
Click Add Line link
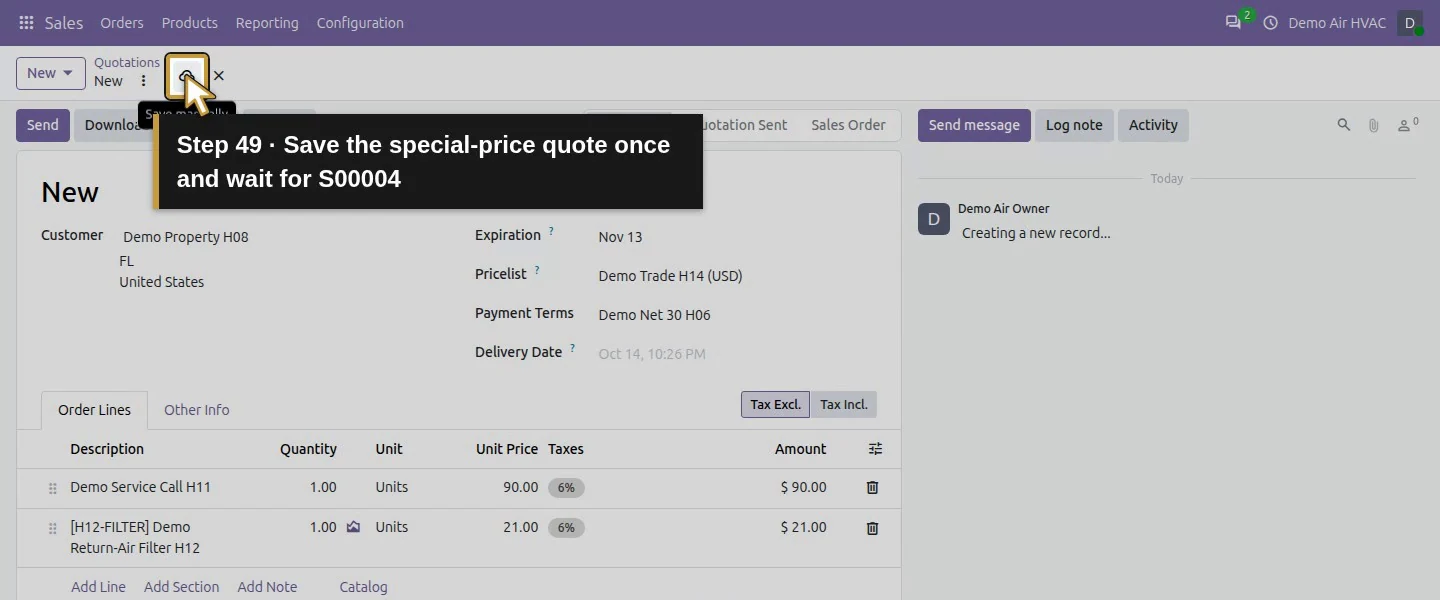98,587
